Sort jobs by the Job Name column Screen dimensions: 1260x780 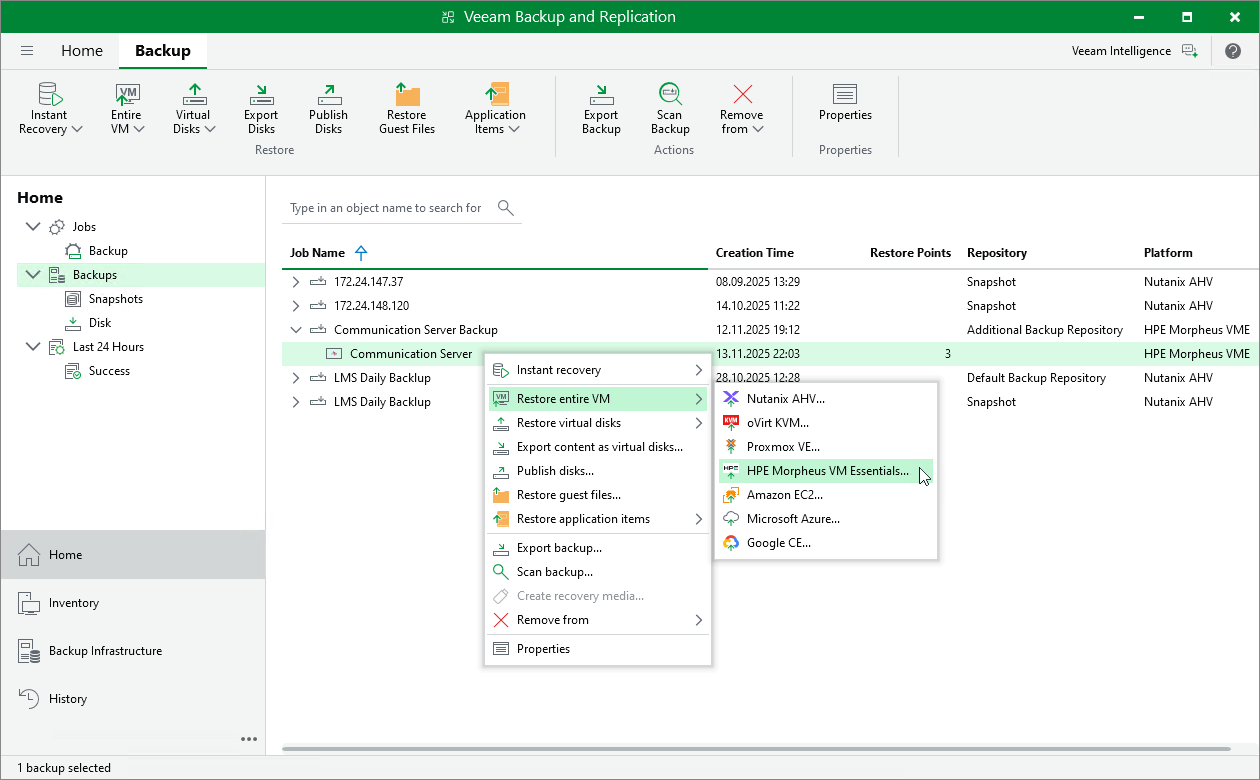point(318,252)
